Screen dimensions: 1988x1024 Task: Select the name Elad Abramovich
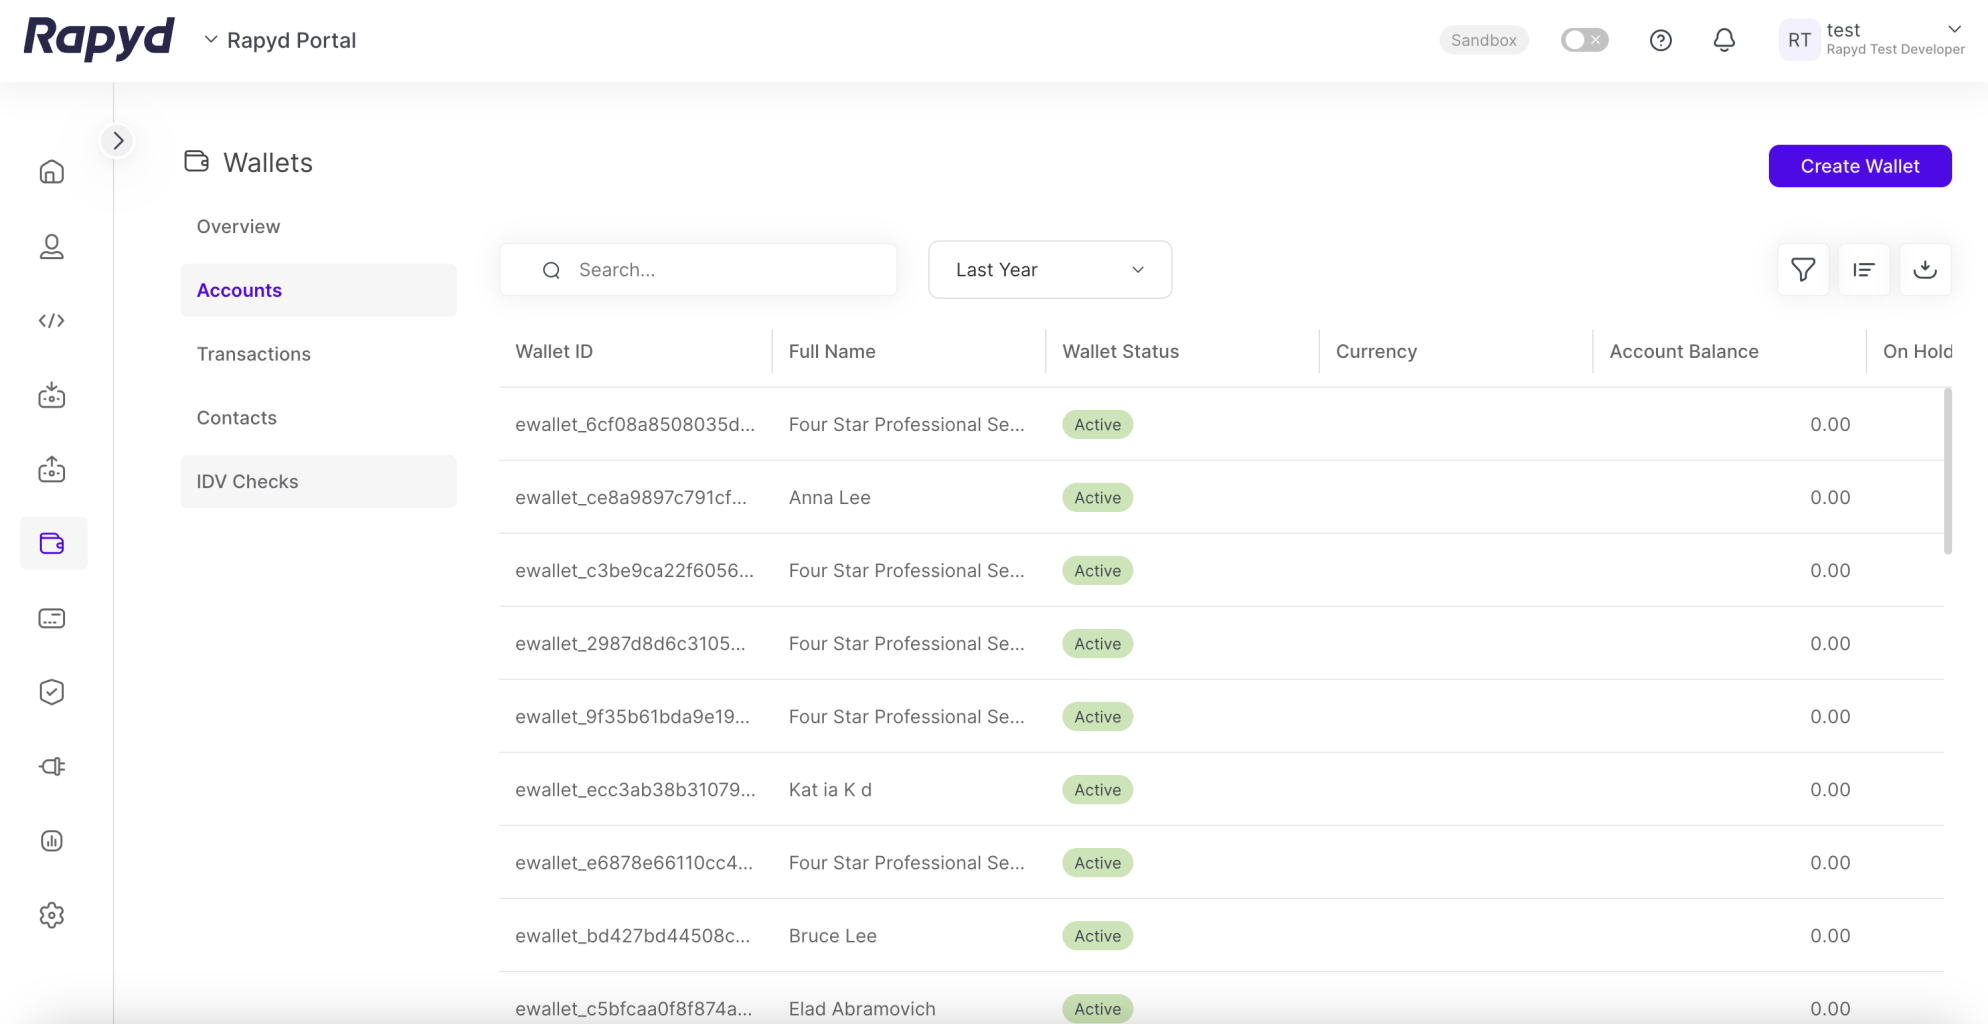coord(862,1009)
